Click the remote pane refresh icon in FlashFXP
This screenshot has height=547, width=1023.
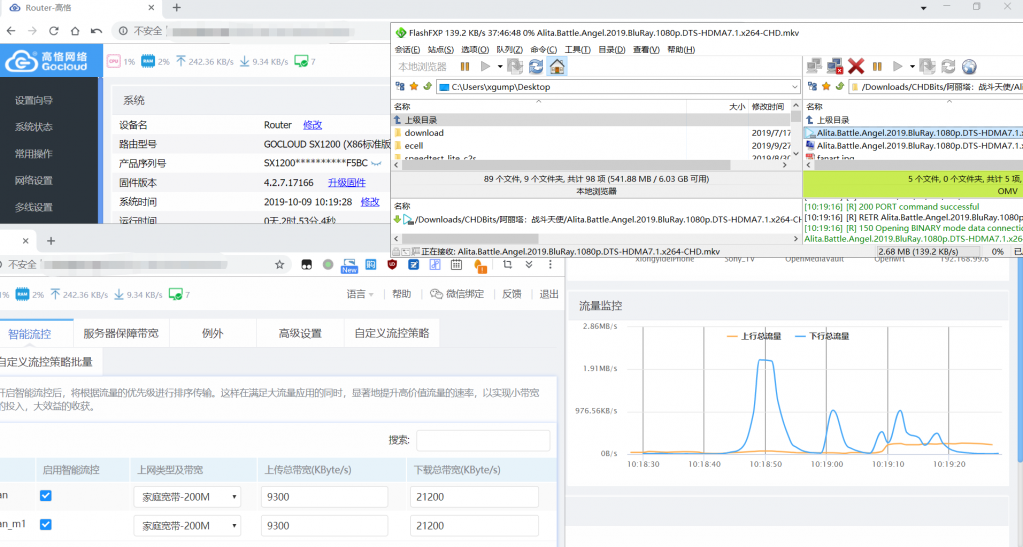[948, 67]
